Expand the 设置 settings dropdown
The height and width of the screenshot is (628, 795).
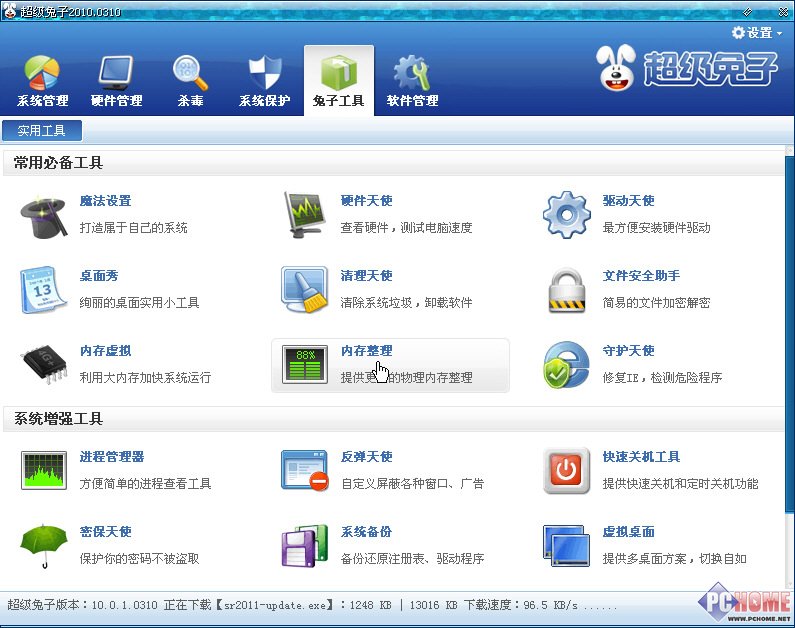(x=757, y=33)
